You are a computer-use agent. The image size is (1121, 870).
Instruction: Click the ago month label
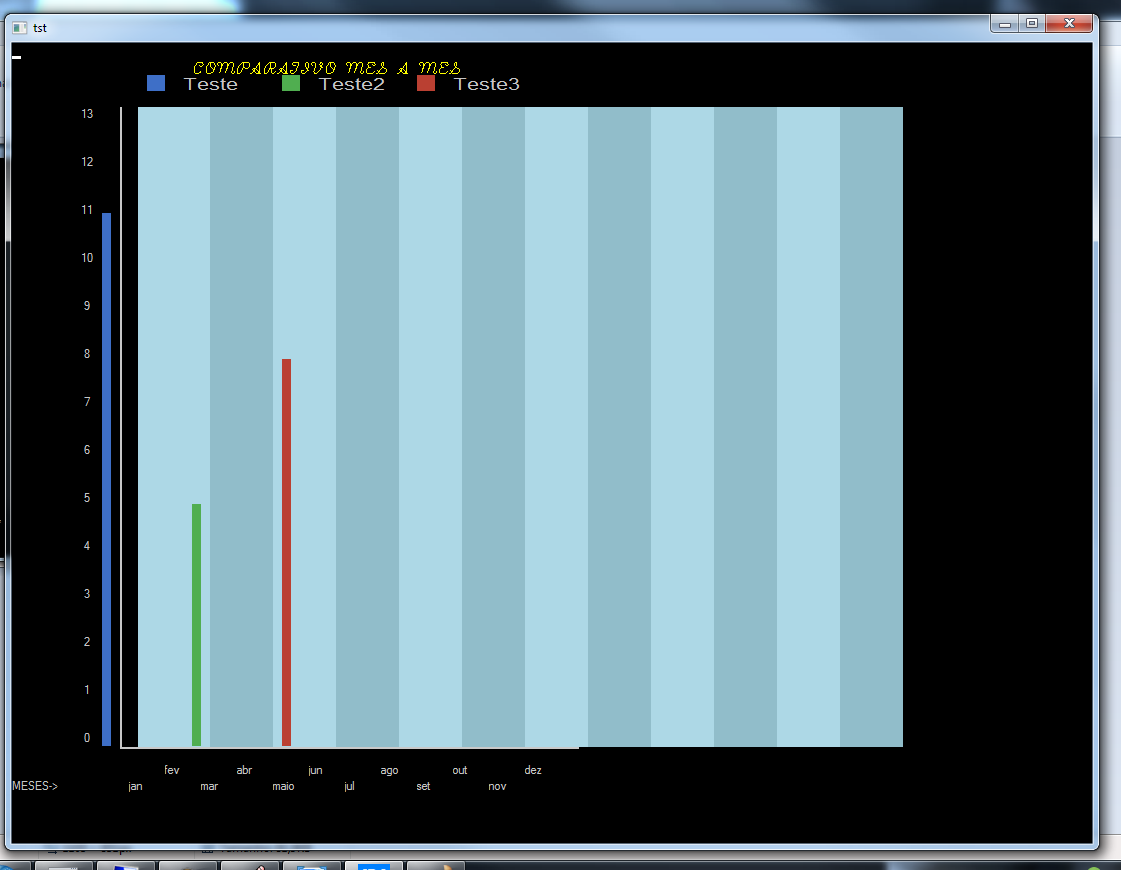389,771
